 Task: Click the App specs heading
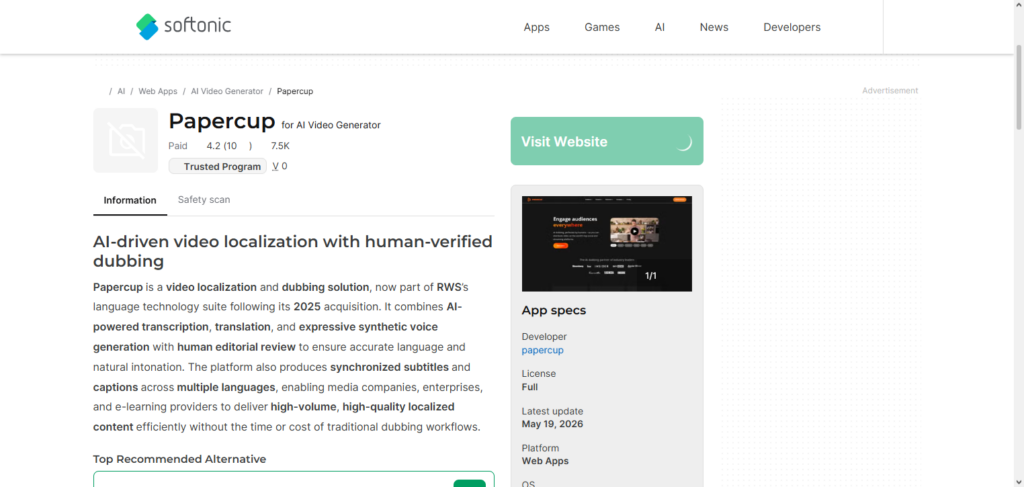point(554,311)
